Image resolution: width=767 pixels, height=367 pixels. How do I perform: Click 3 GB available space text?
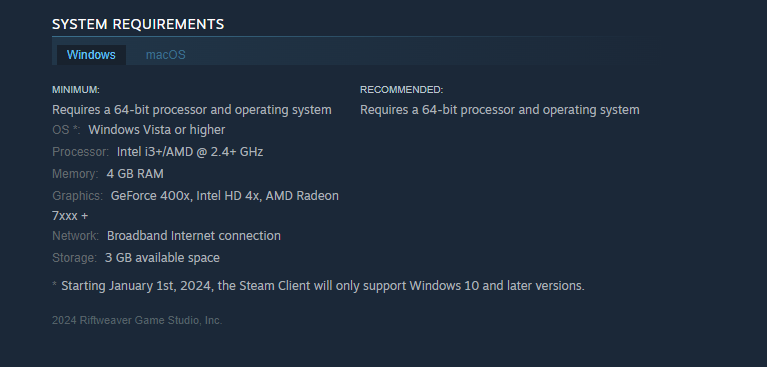[162, 258]
